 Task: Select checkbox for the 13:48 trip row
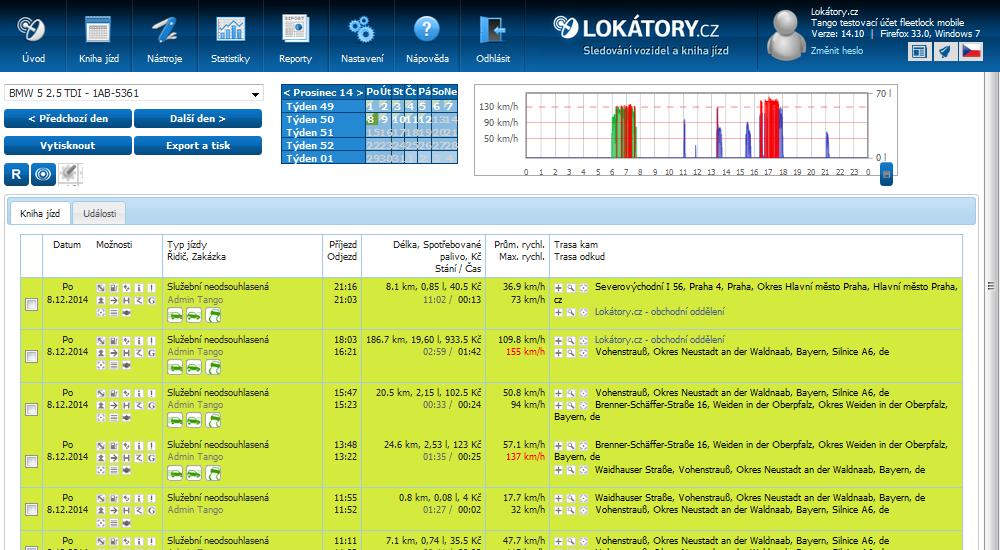pos(31,461)
